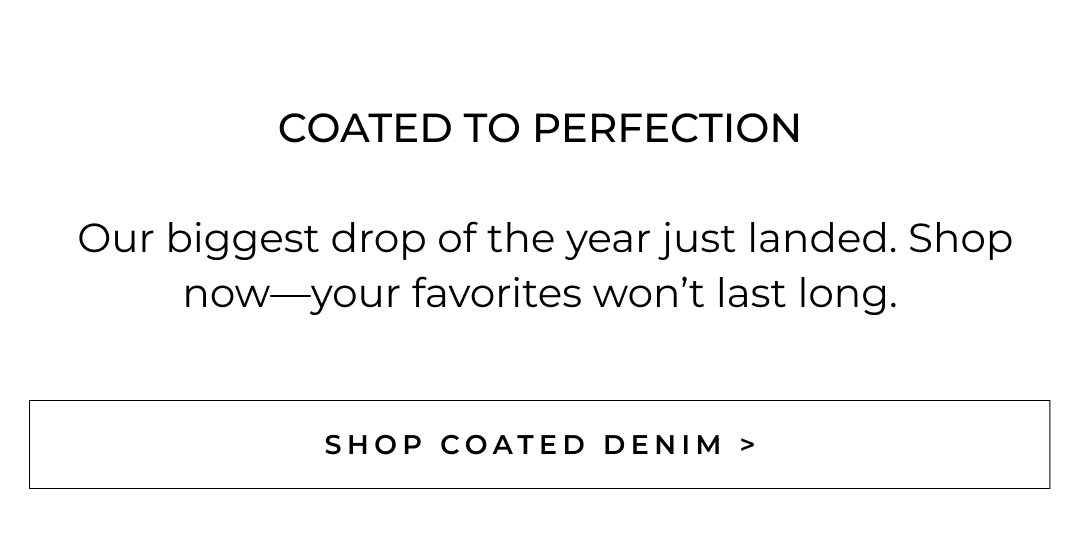Click the word now starting the second paragraph line
This screenshot has height=533, width=1080.
pyautogui.click(x=226, y=295)
